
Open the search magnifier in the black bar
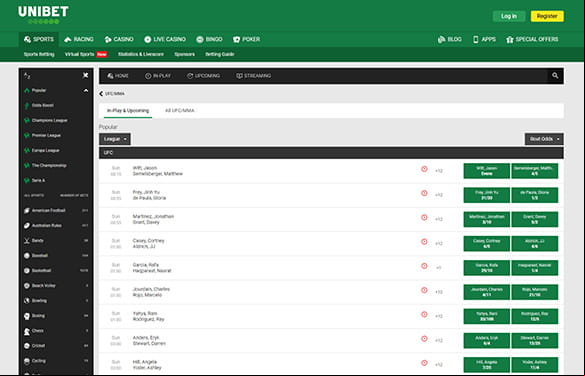coord(555,76)
